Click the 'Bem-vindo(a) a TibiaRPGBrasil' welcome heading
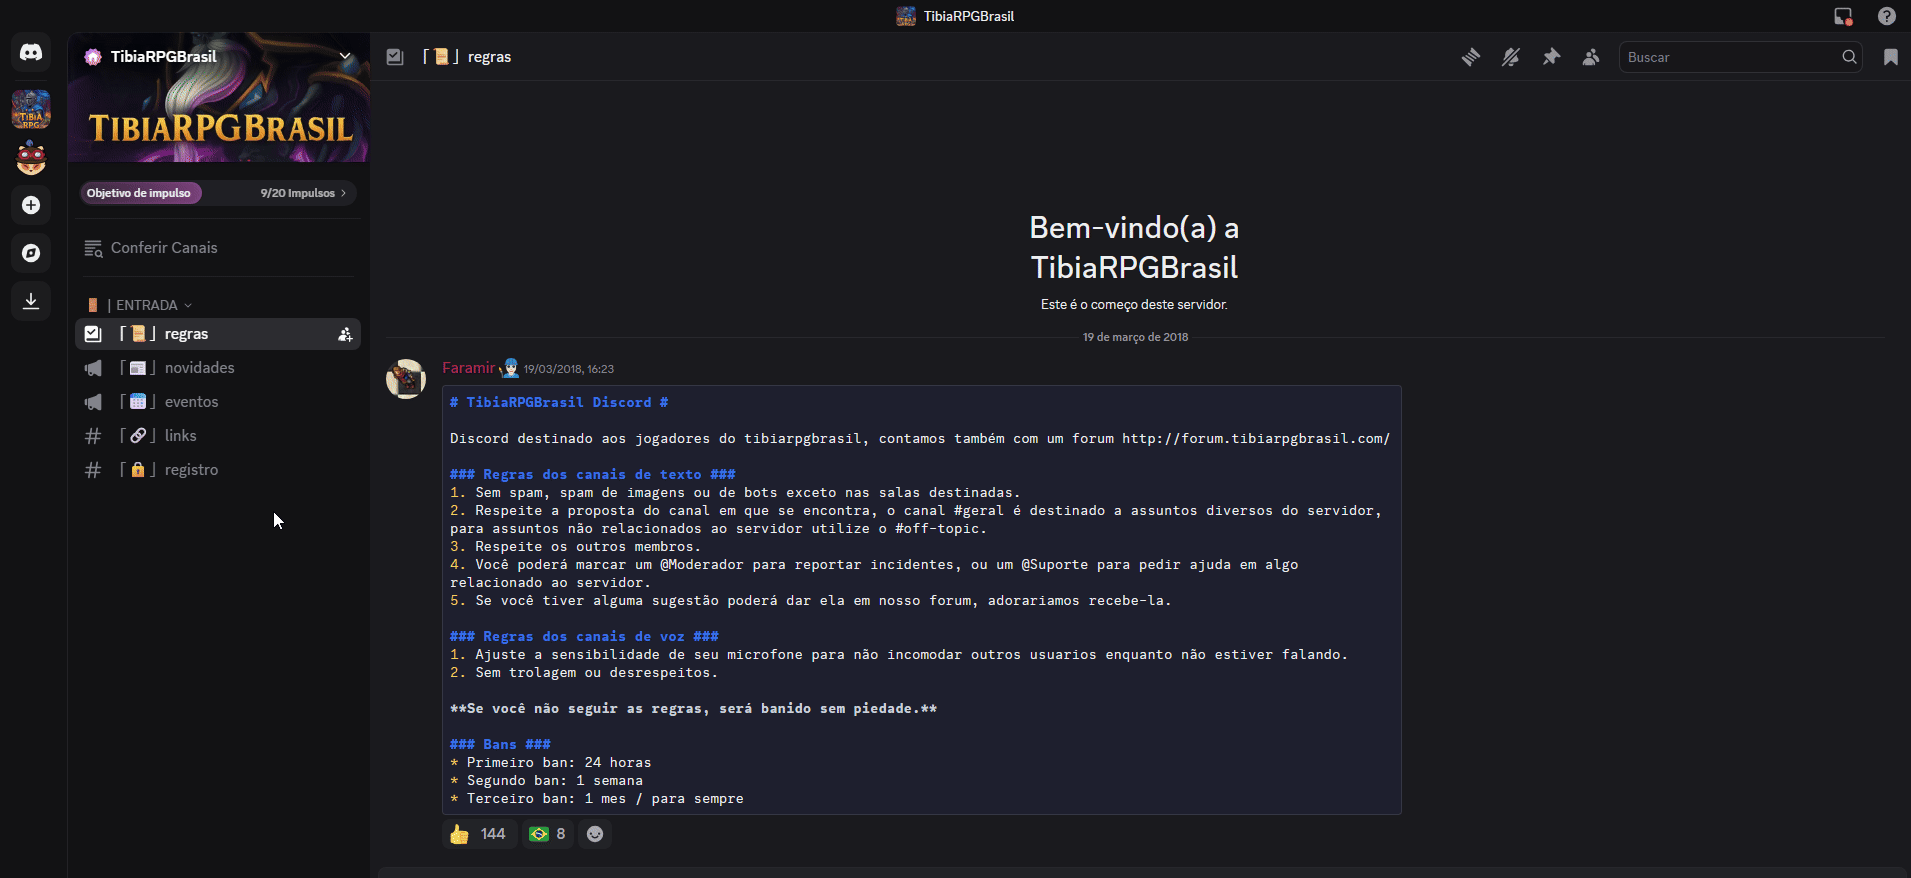 click(1134, 248)
